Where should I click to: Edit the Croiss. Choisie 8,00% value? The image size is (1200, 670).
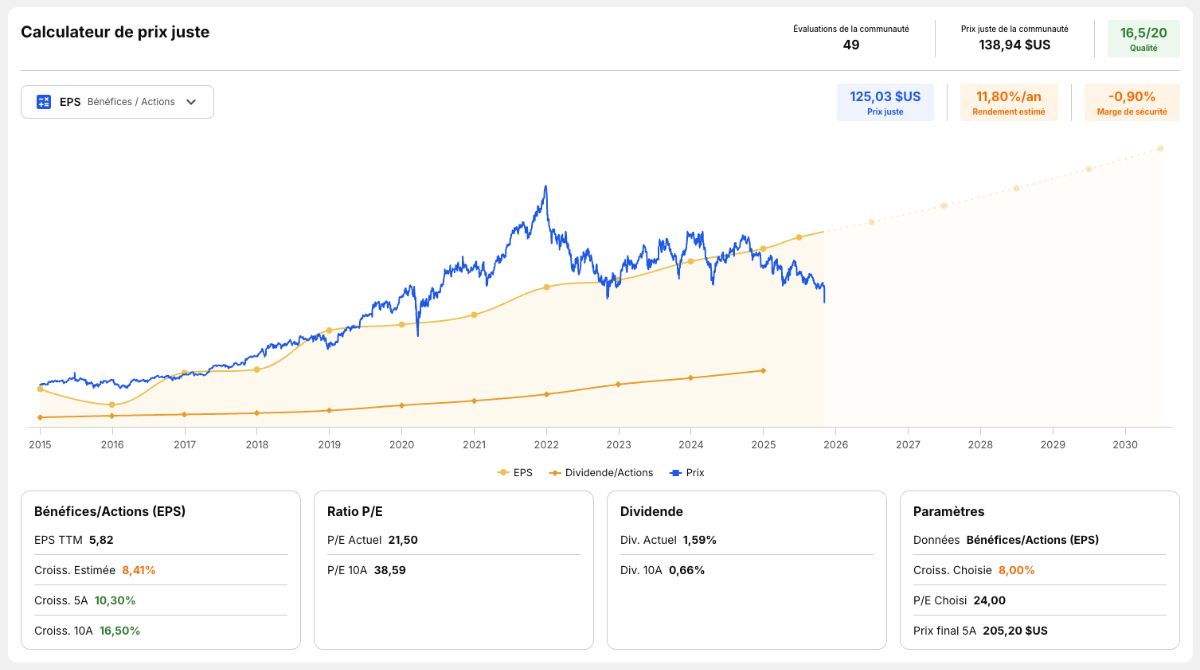point(1016,570)
